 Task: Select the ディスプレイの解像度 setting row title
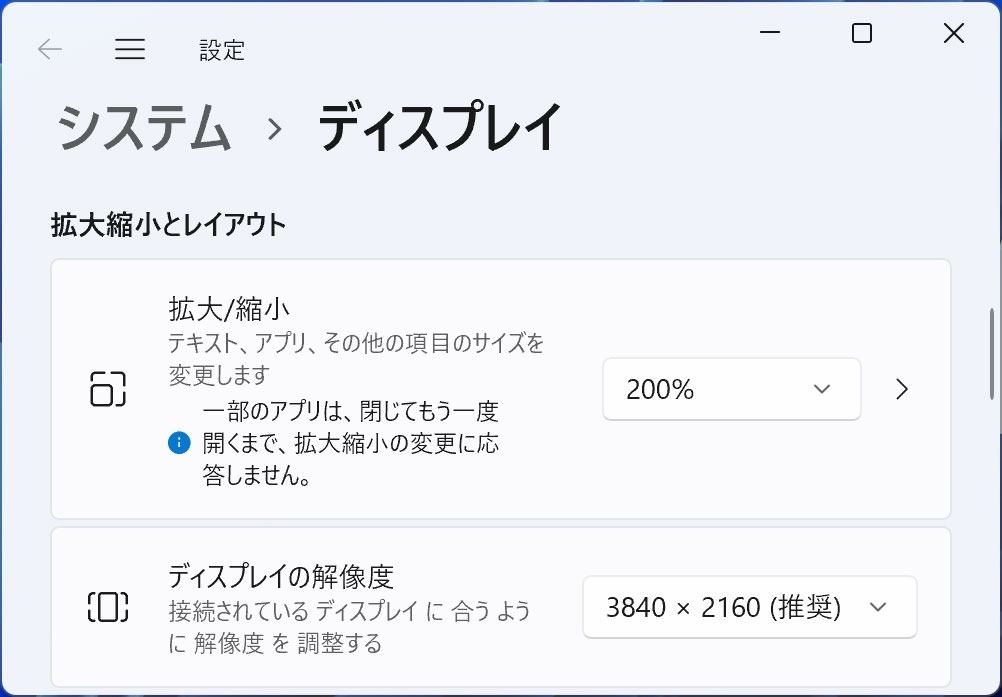[281, 577]
